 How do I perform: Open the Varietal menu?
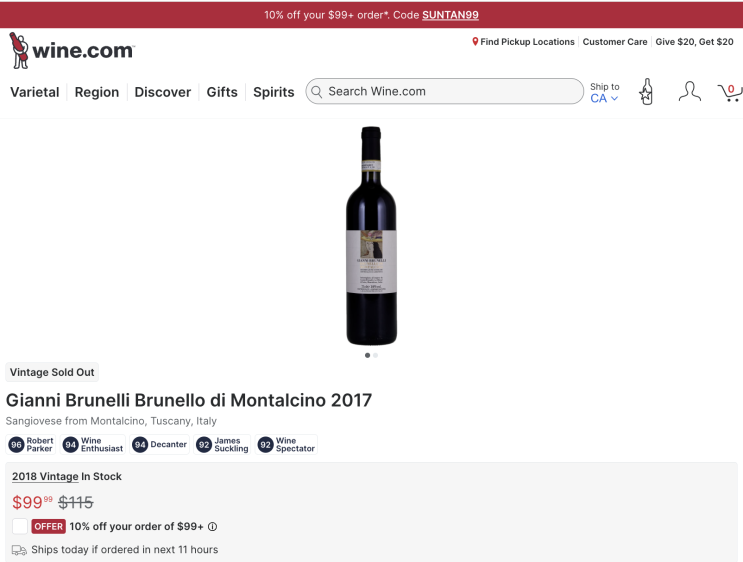(x=35, y=92)
